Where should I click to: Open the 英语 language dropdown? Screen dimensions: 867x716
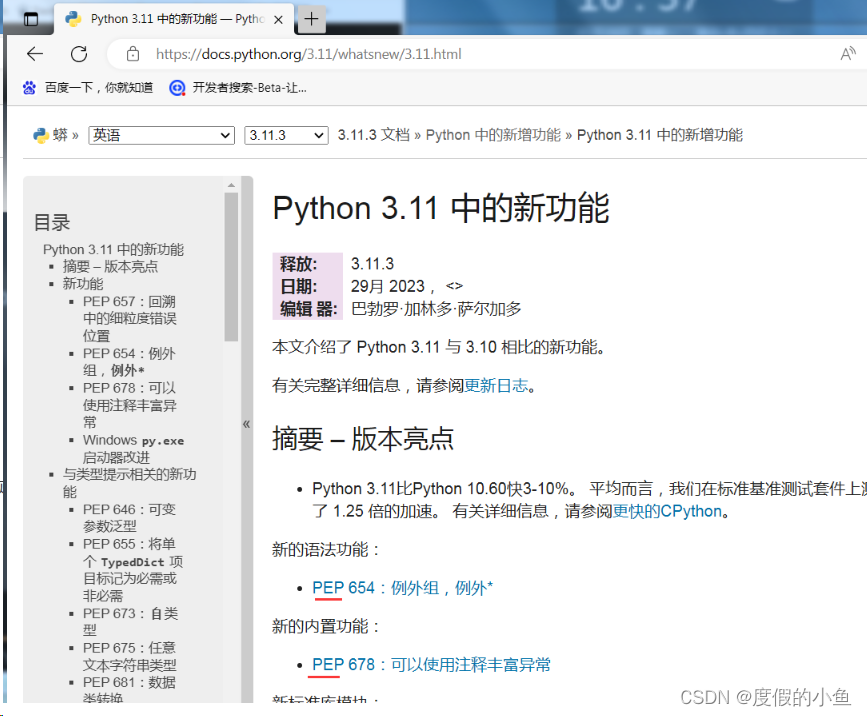tap(160, 134)
